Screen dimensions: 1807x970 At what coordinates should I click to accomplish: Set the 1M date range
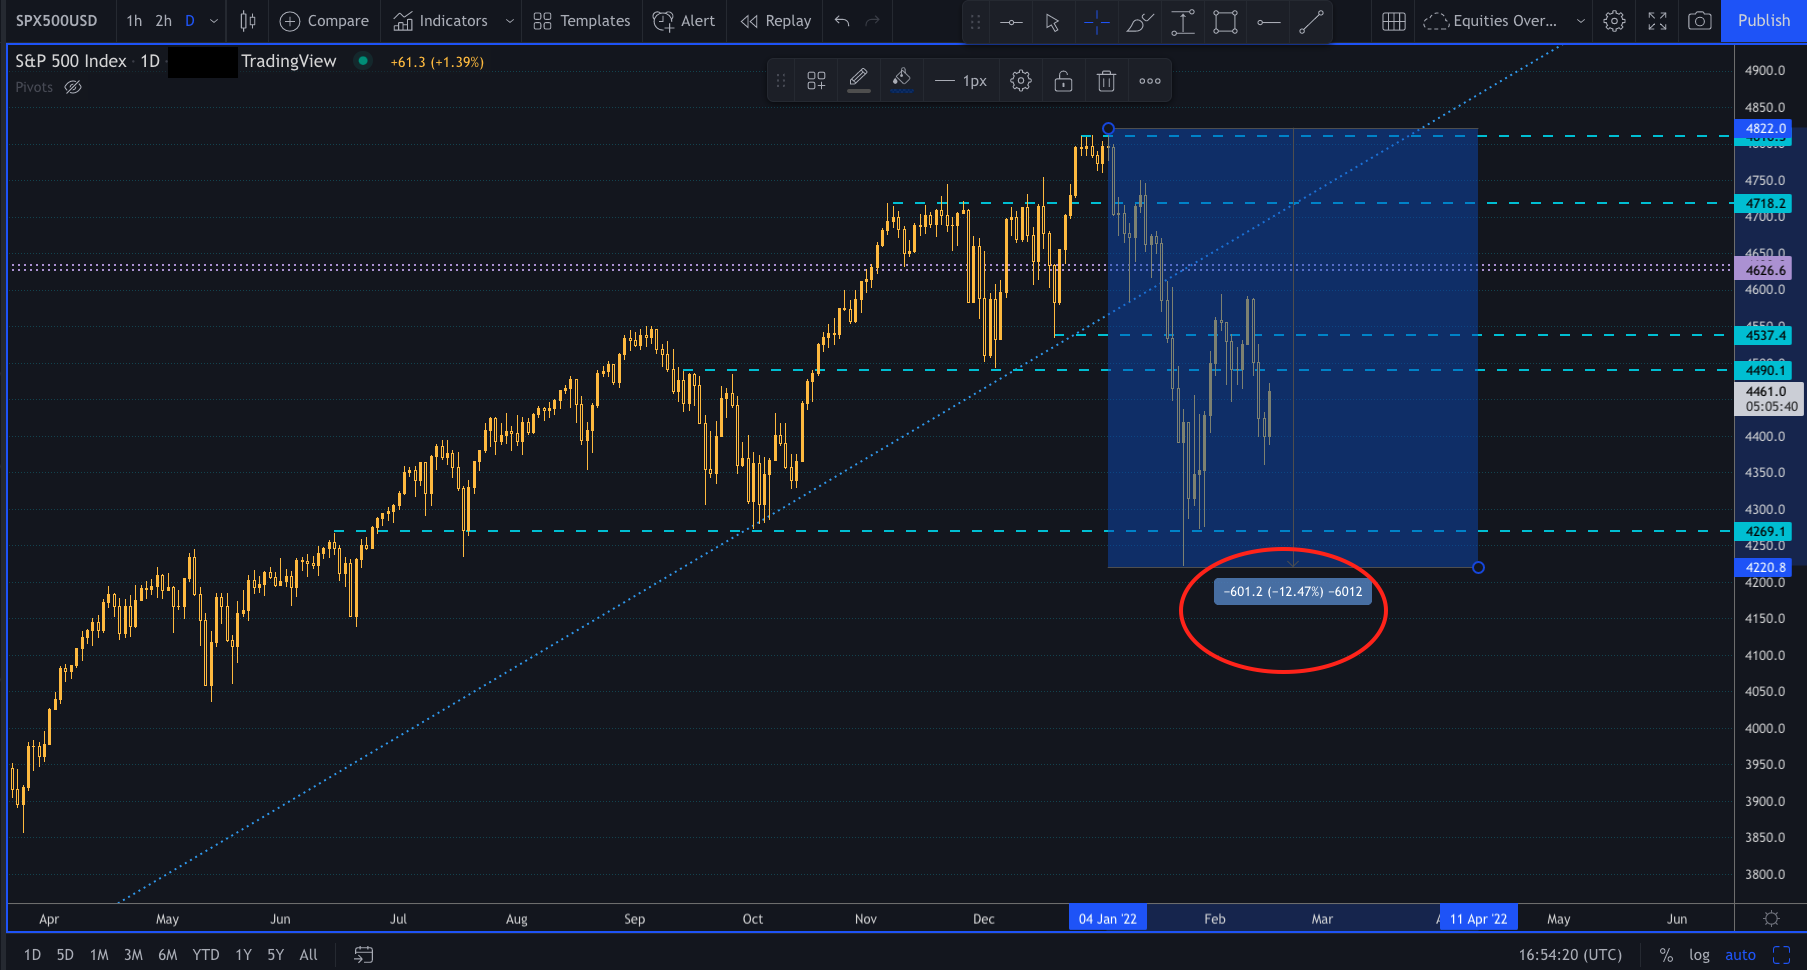[99, 955]
